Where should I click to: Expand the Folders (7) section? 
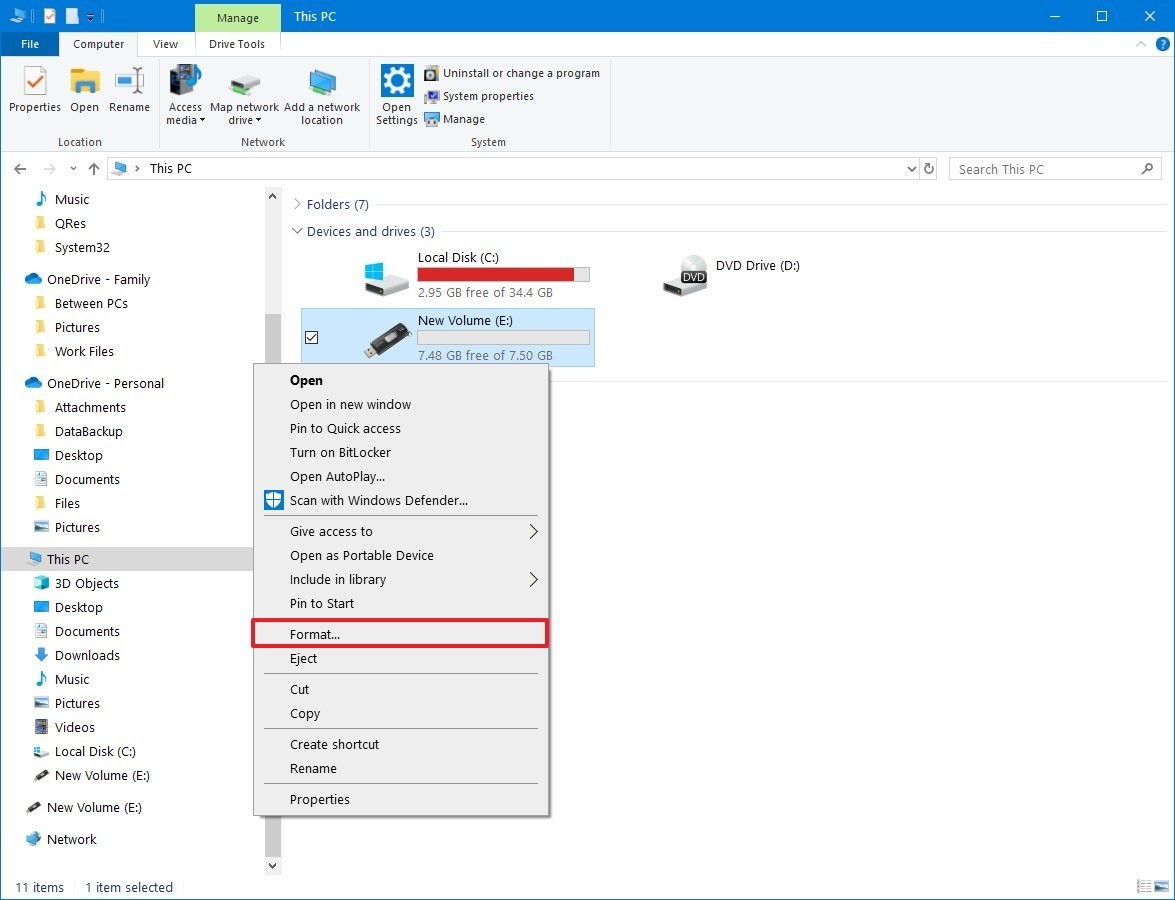point(297,205)
